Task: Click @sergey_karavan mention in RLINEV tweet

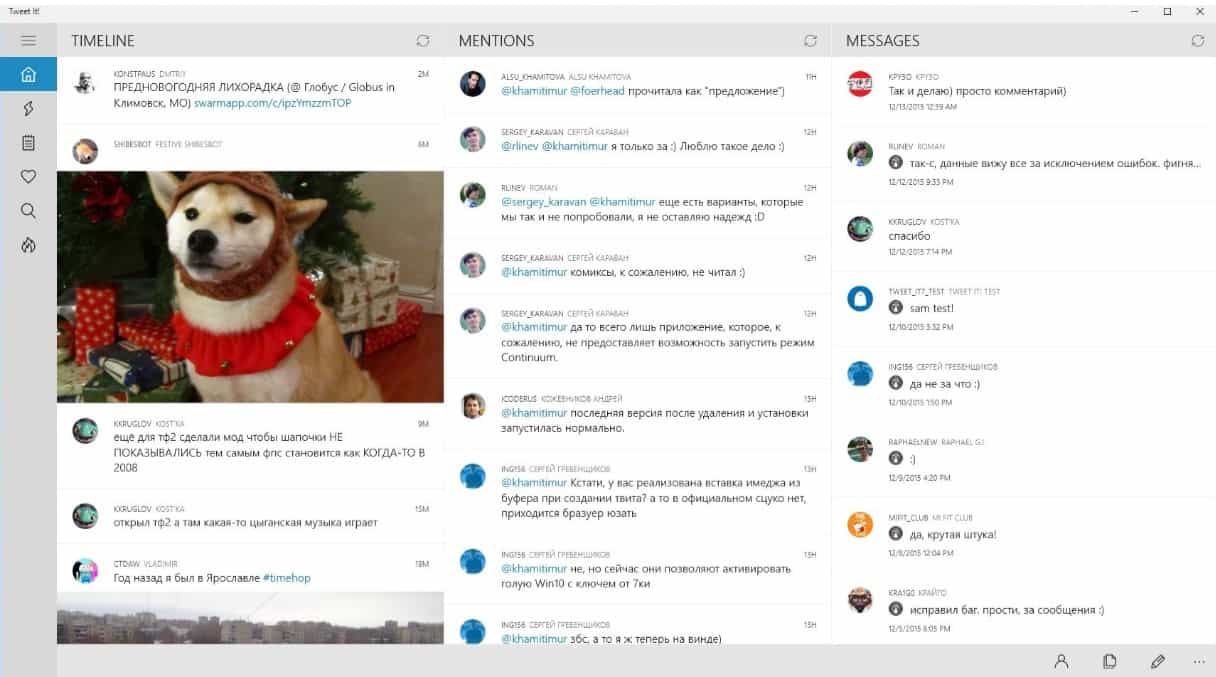Action: click(x=543, y=202)
